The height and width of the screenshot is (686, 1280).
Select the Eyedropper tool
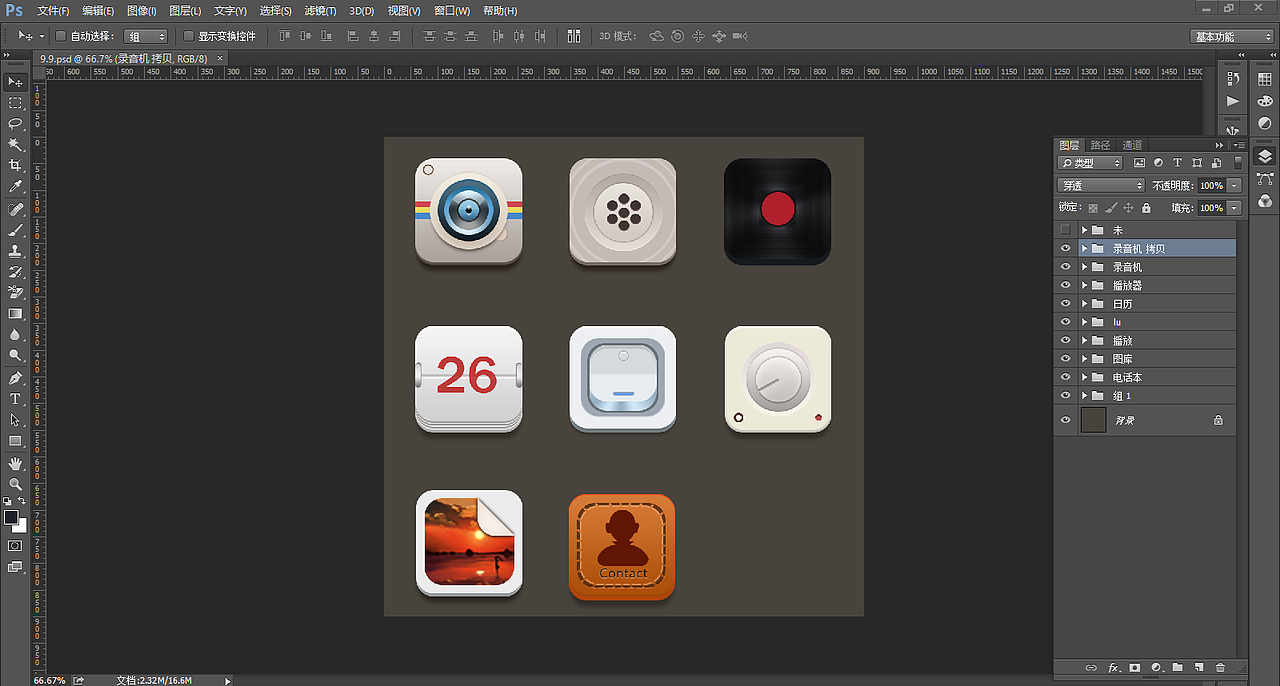tap(15, 187)
